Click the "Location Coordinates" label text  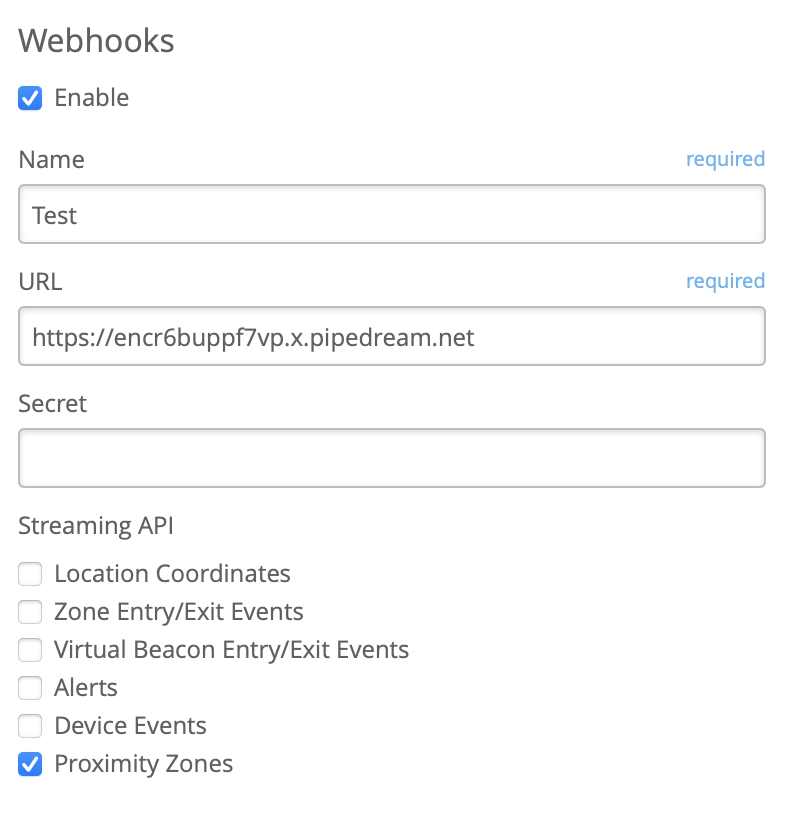pos(172,574)
